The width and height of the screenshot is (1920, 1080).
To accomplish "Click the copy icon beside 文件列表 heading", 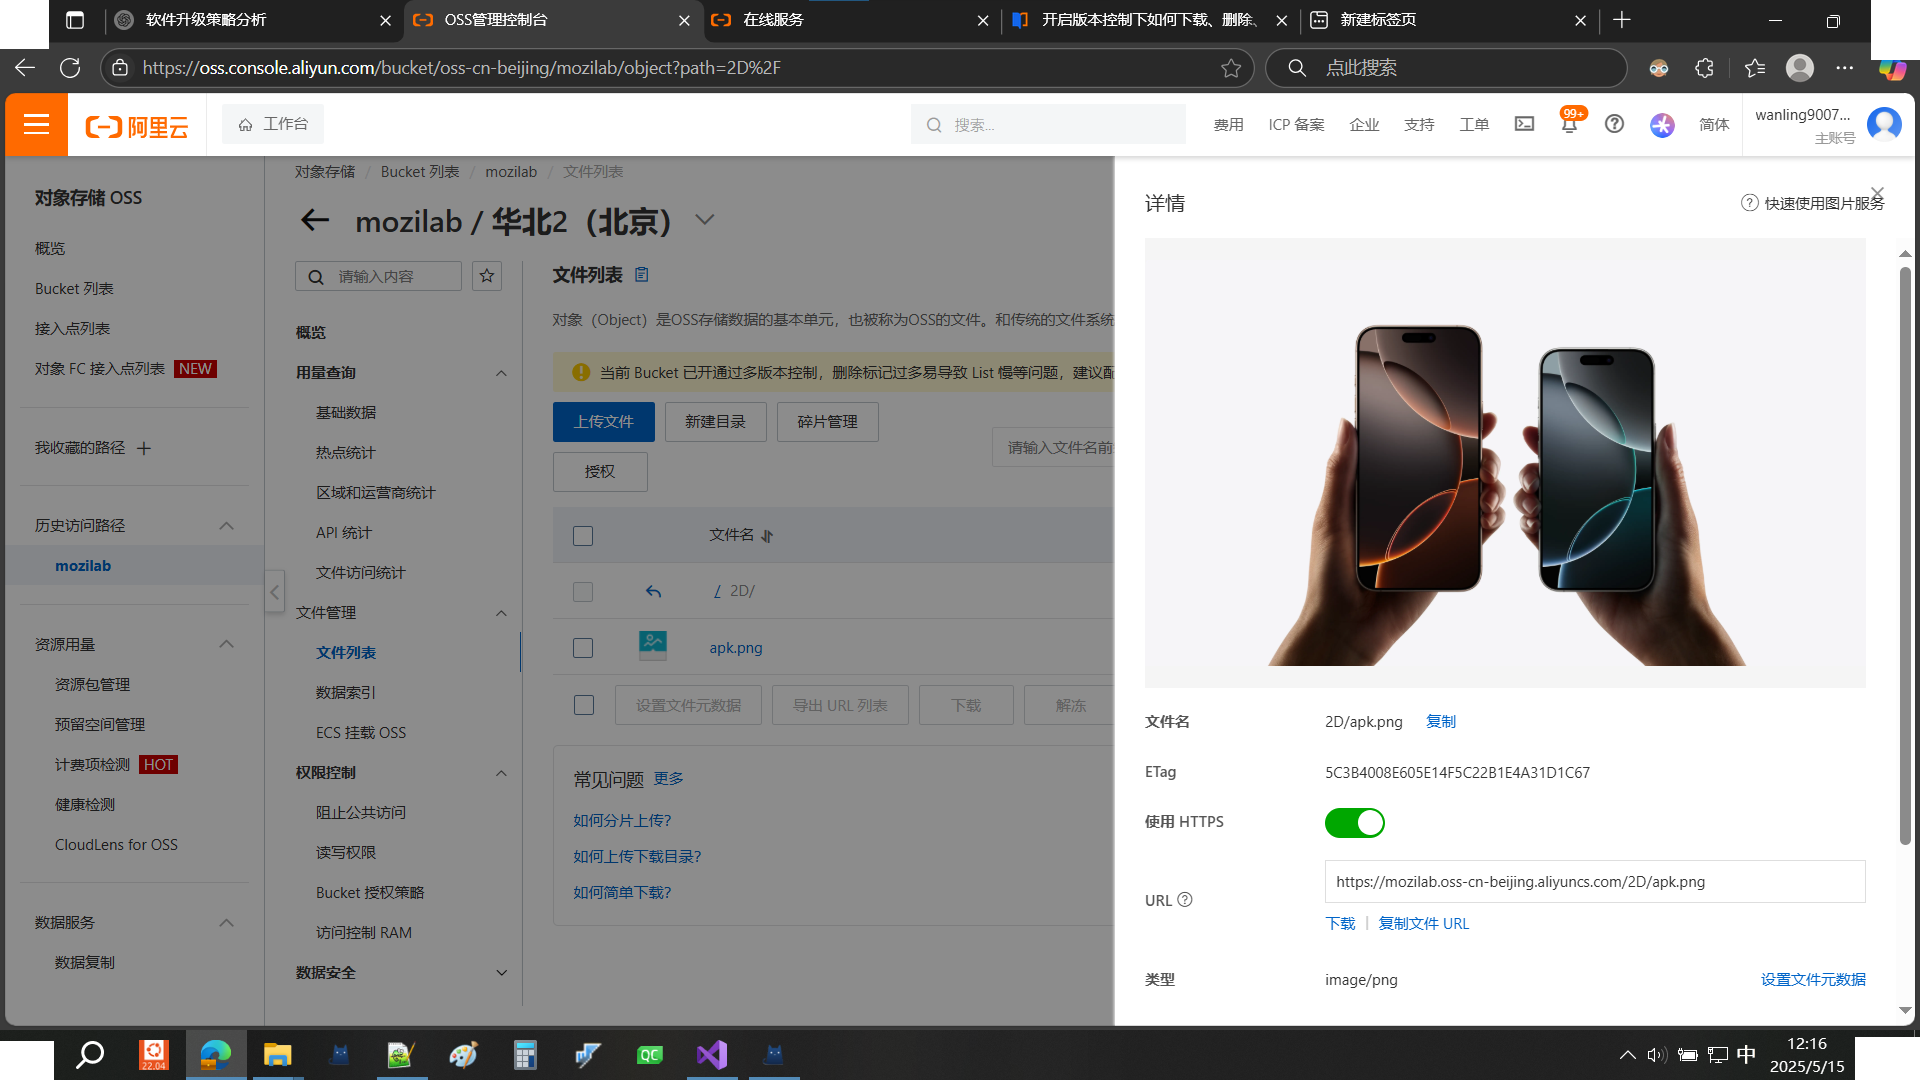I will pos(642,274).
